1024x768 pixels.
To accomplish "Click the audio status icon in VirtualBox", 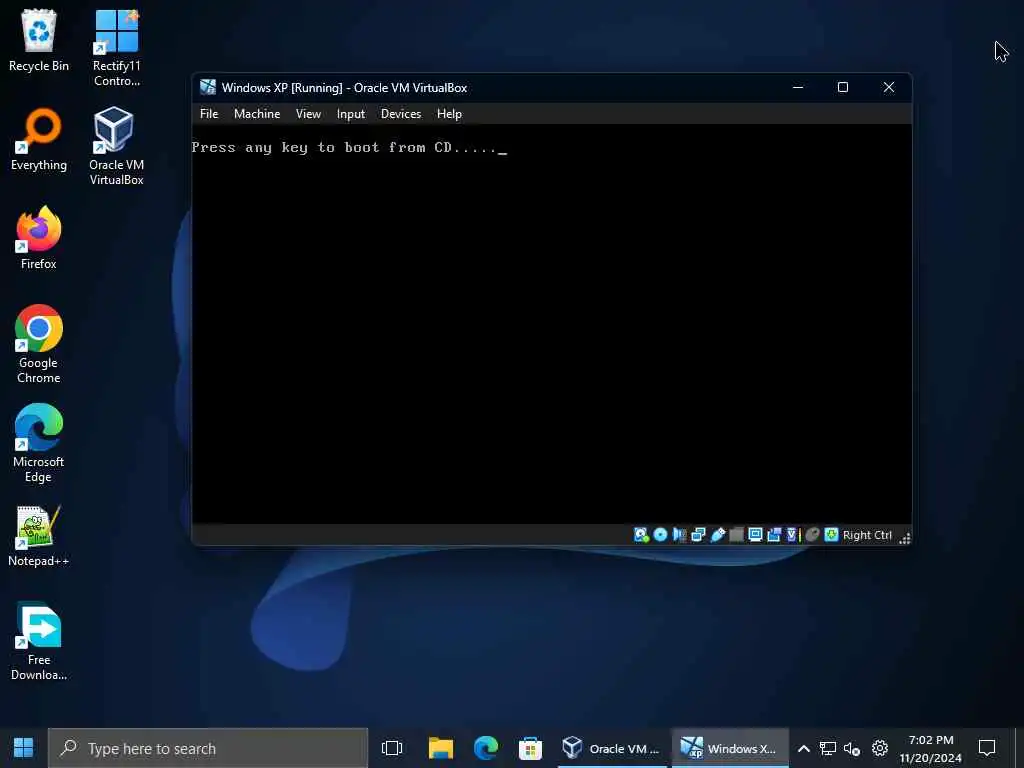I will [679, 535].
